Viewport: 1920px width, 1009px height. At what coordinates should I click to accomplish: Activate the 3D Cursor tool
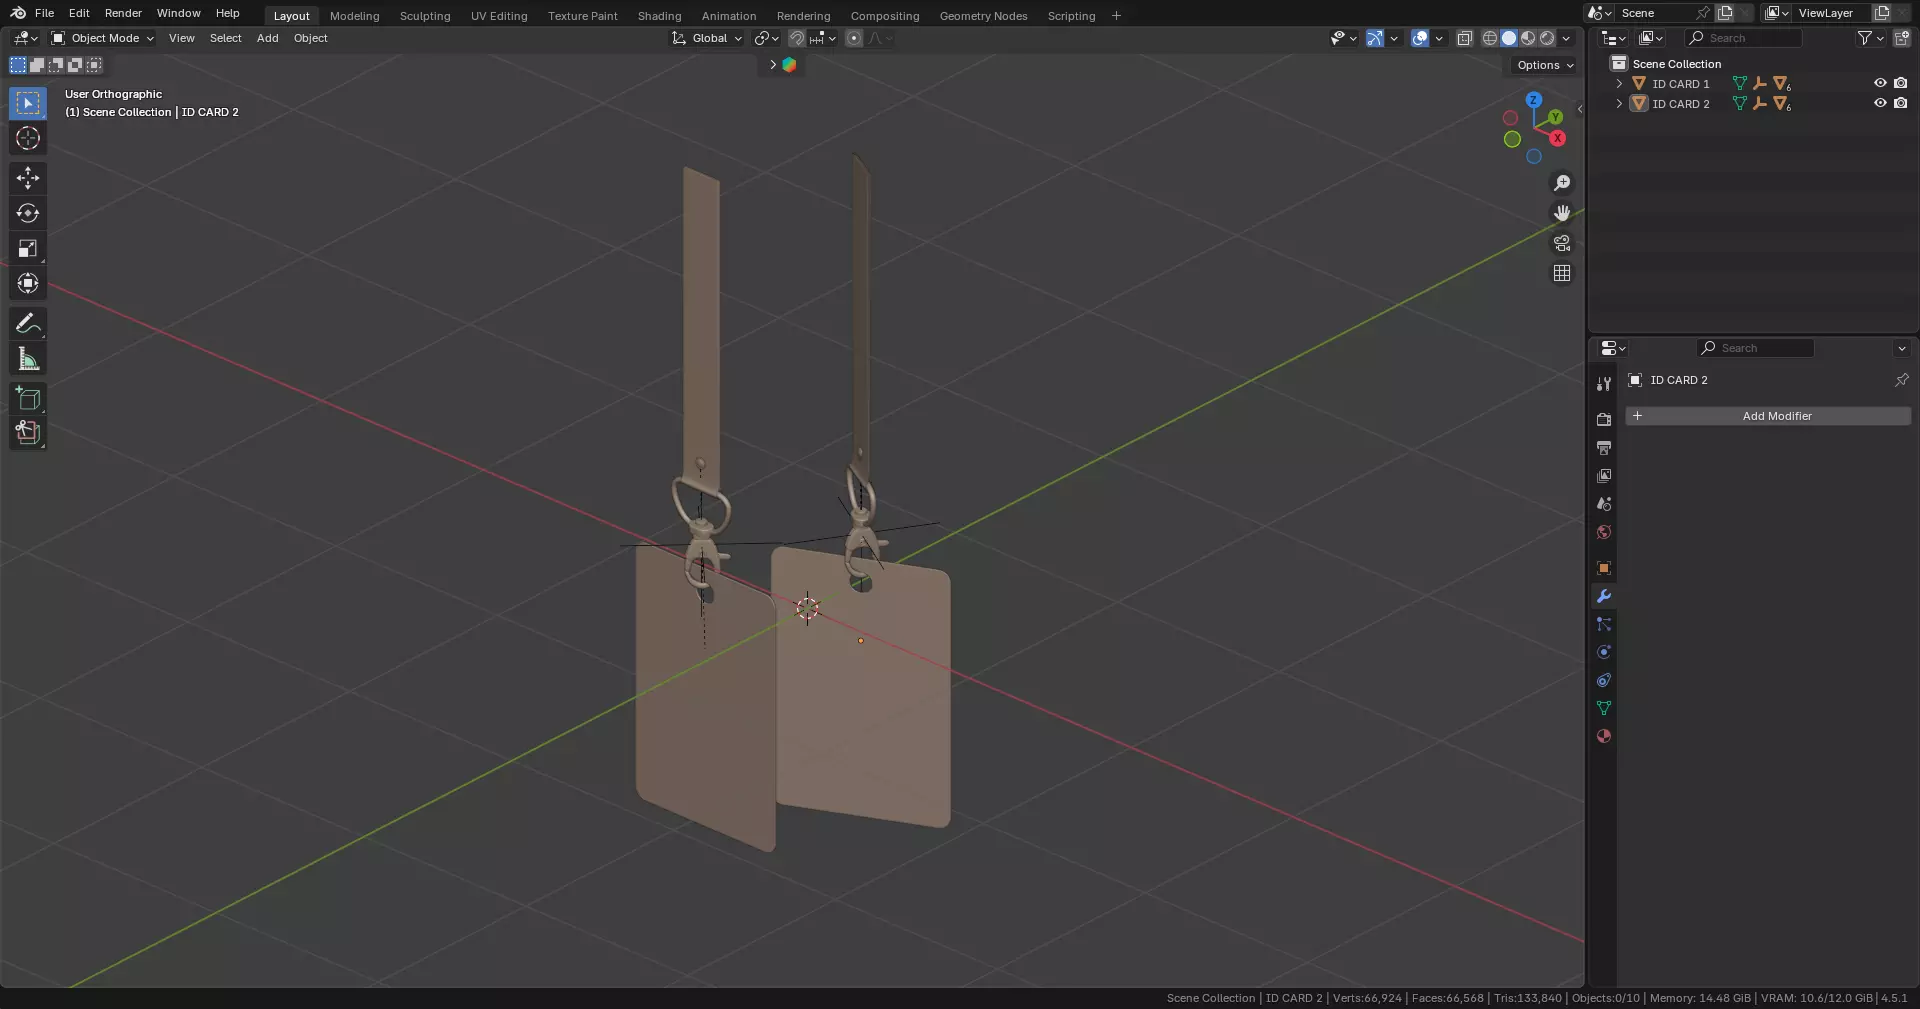[28, 138]
